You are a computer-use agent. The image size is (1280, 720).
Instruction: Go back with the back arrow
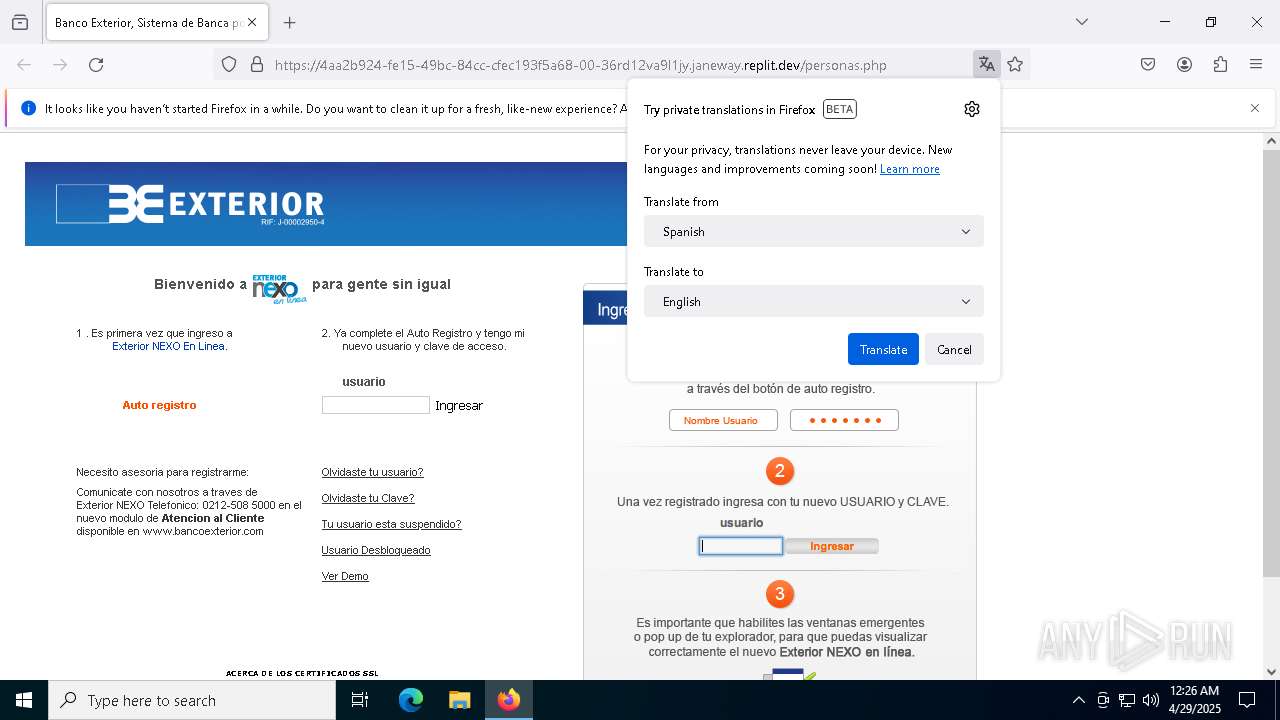pos(24,65)
